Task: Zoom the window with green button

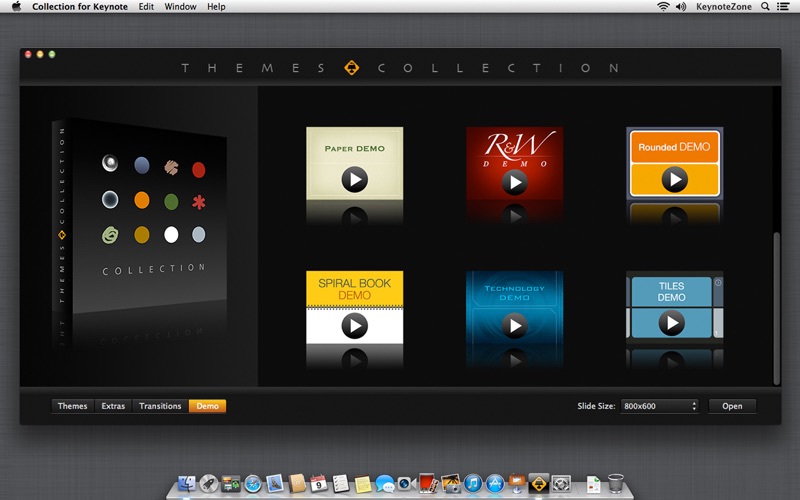Action: tap(52, 54)
